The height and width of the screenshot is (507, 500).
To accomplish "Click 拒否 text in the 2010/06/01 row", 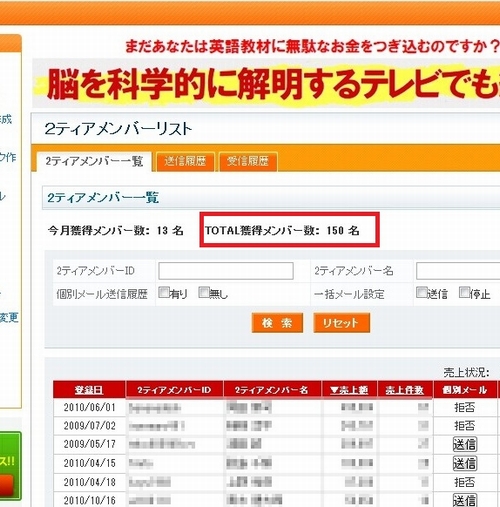I will tap(465, 407).
